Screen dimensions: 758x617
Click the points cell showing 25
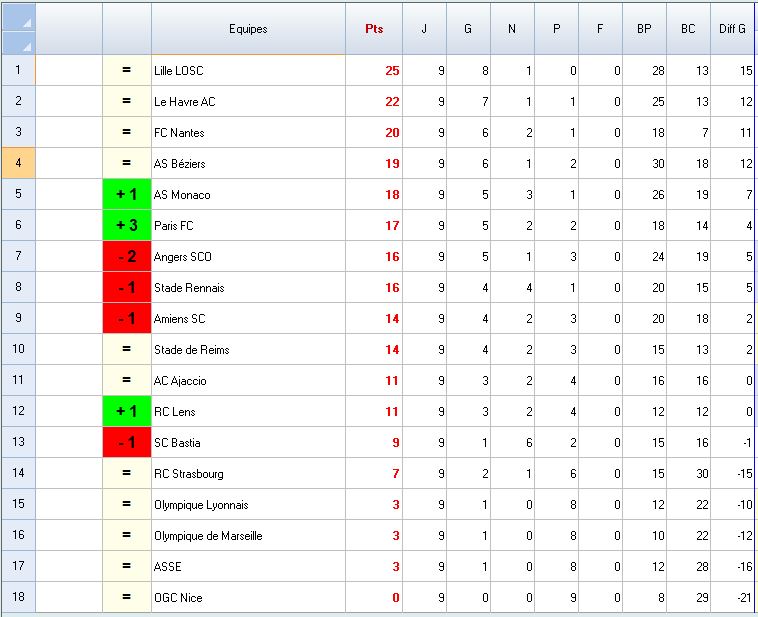(x=374, y=71)
